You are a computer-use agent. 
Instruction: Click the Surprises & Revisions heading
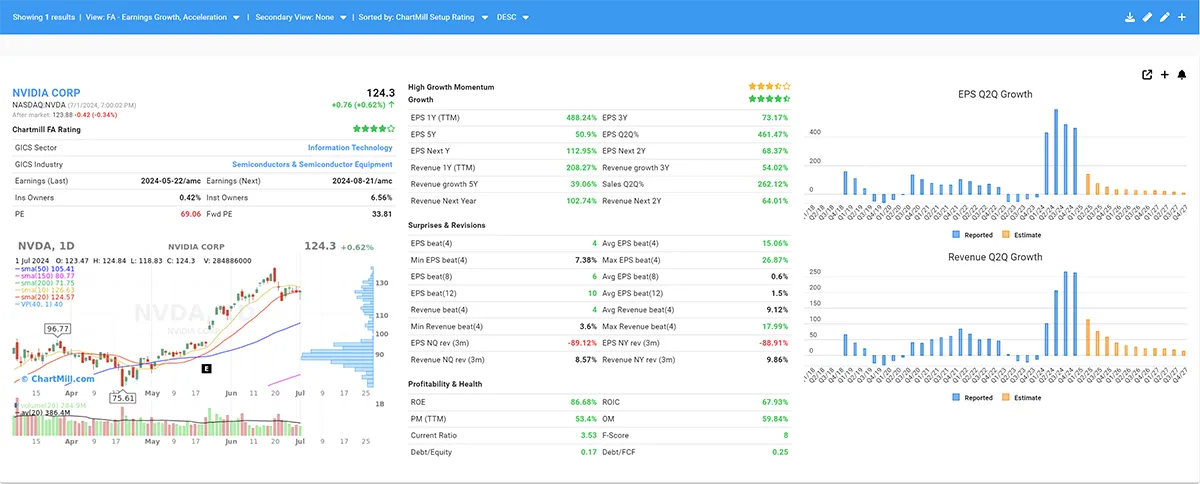pyautogui.click(x=447, y=225)
